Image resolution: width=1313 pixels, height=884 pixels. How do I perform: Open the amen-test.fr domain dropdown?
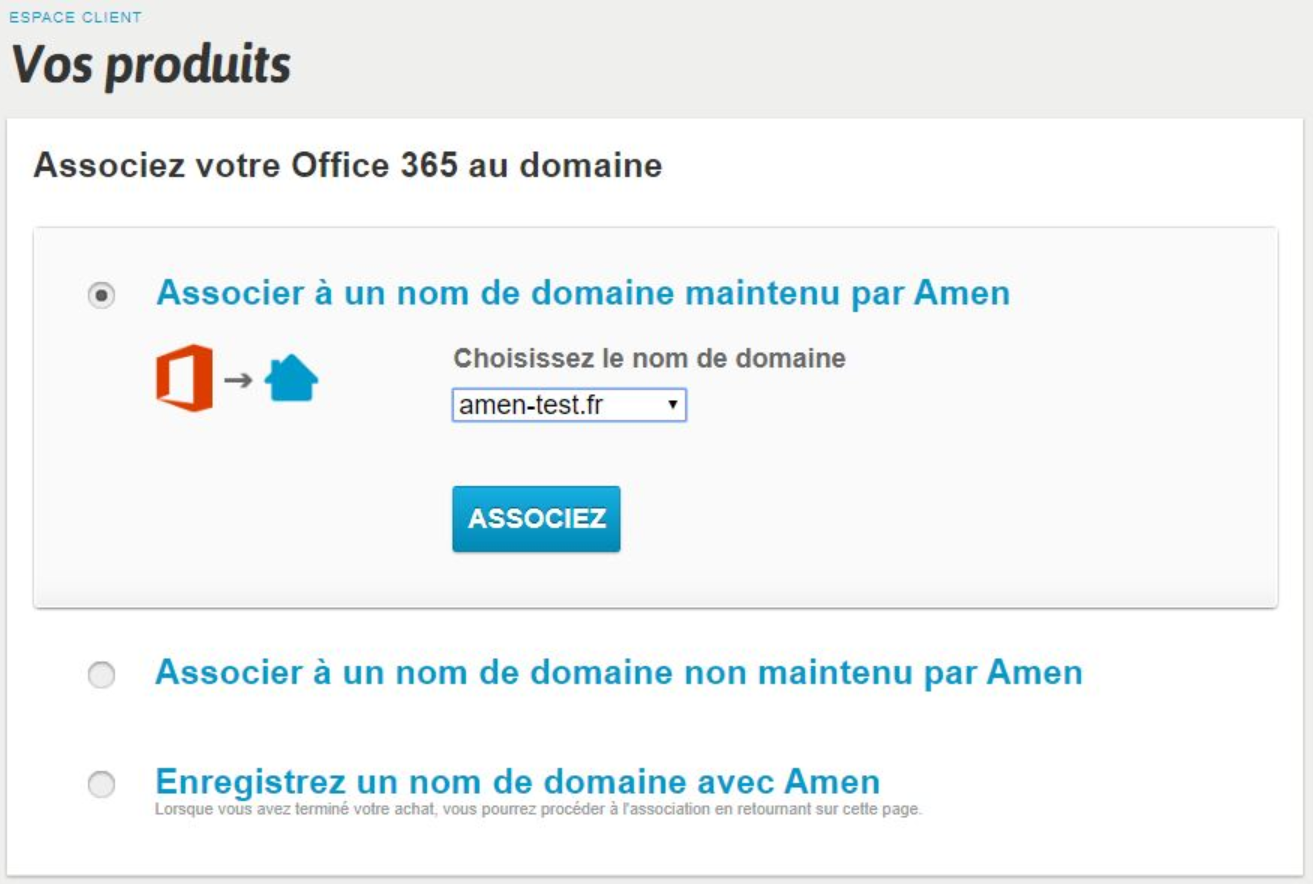click(x=569, y=405)
